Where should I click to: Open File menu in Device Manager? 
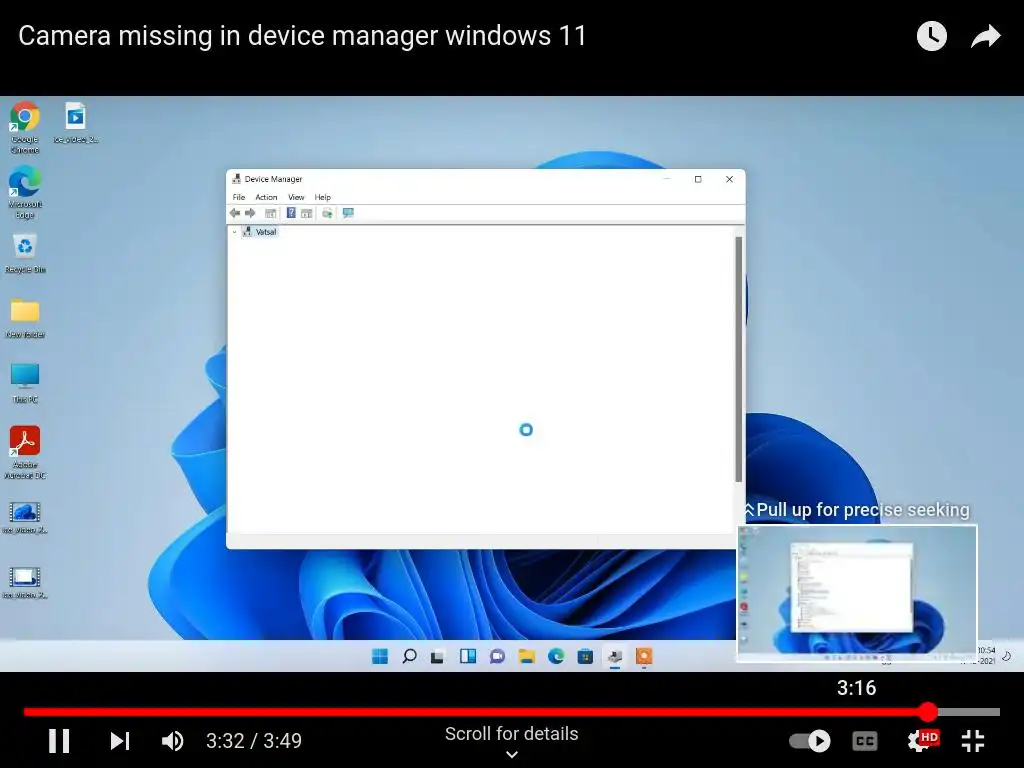click(239, 197)
